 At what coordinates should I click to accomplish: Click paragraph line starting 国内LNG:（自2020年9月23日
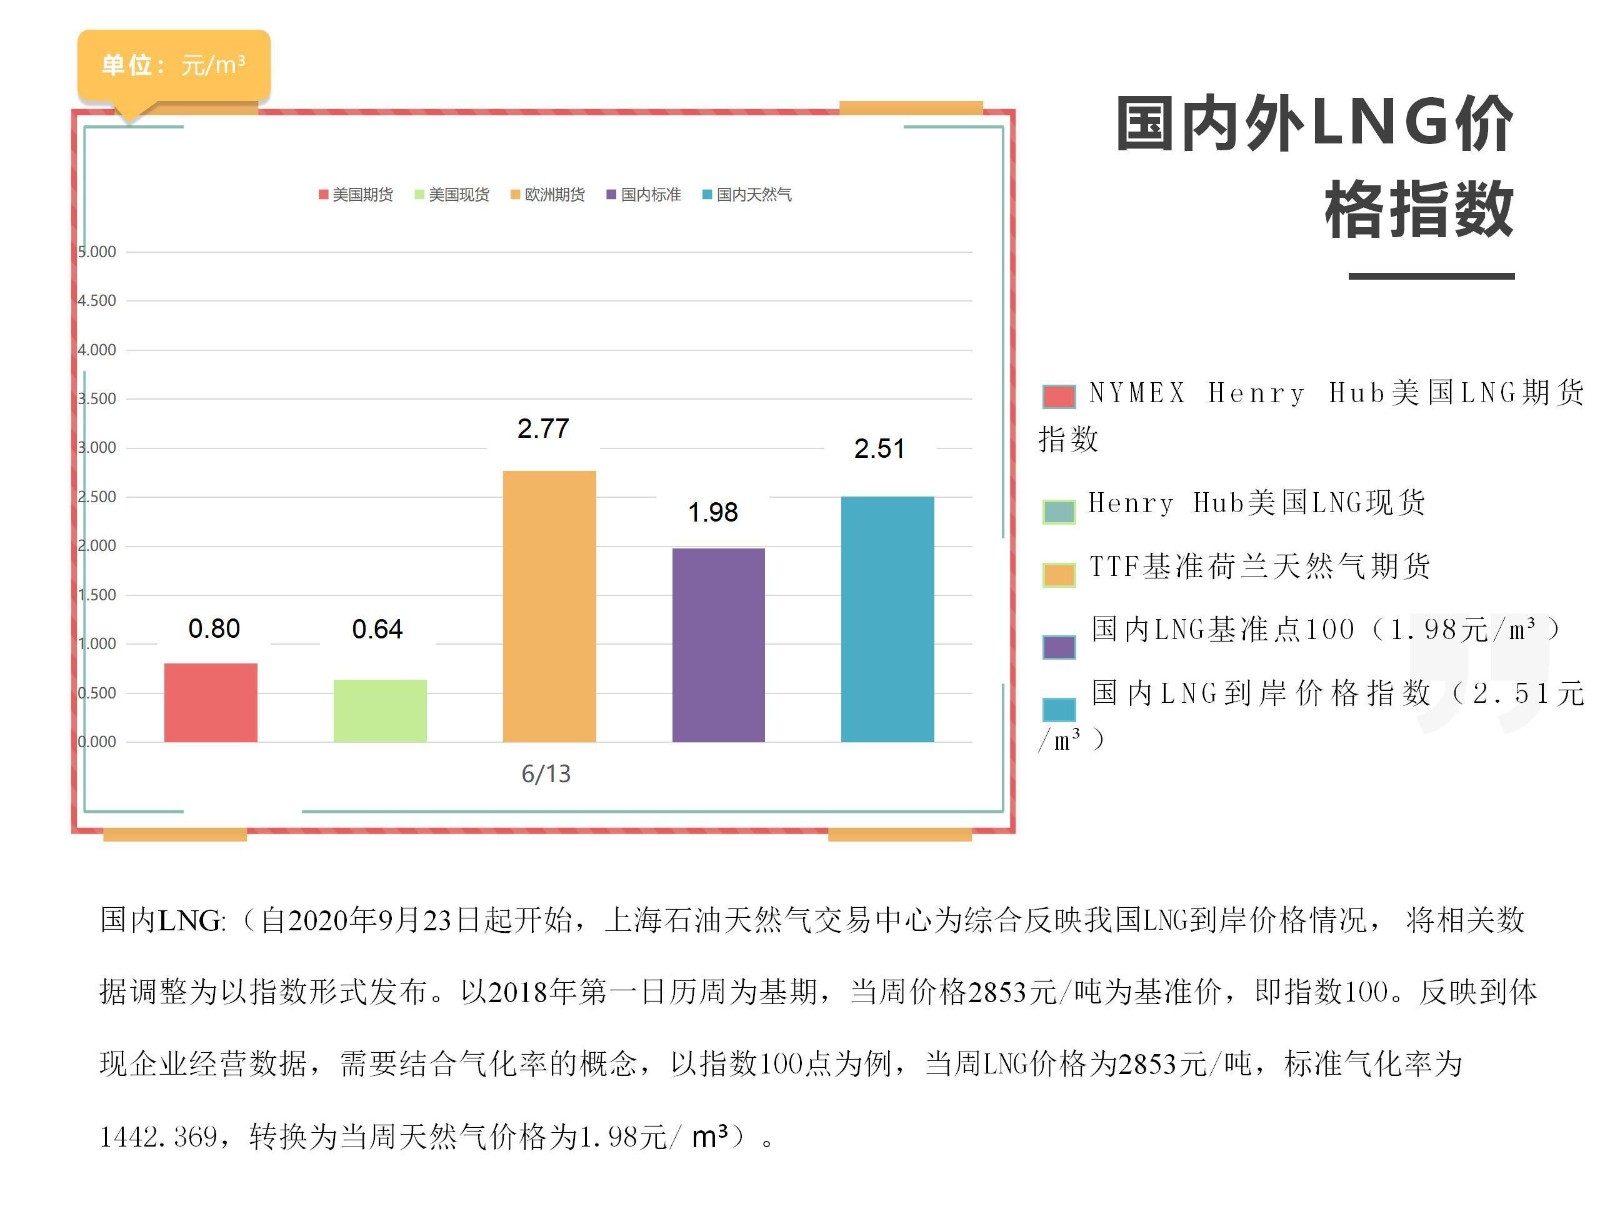coord(812,920)
